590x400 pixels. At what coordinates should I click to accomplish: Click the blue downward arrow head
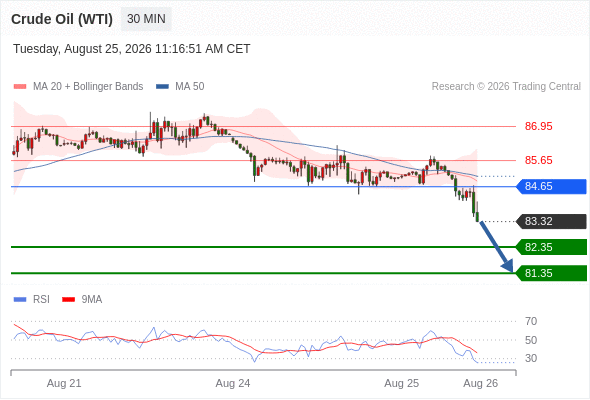(507, 266)
